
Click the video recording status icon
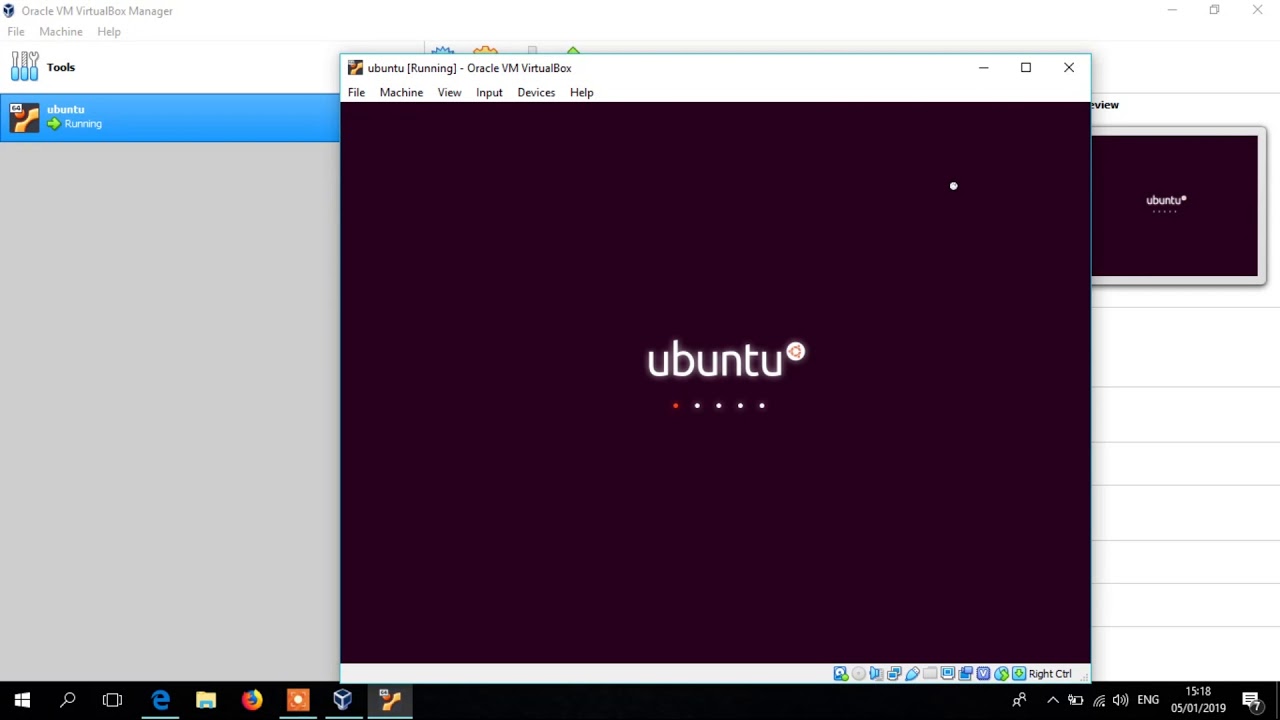coord(966,674)
